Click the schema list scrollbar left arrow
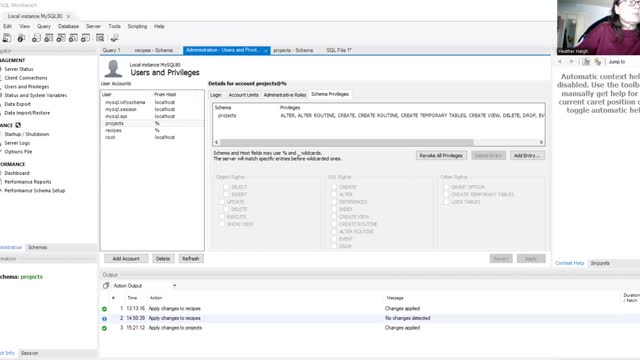Viewport: 640px width, 360px height. (x=217, y=142)
